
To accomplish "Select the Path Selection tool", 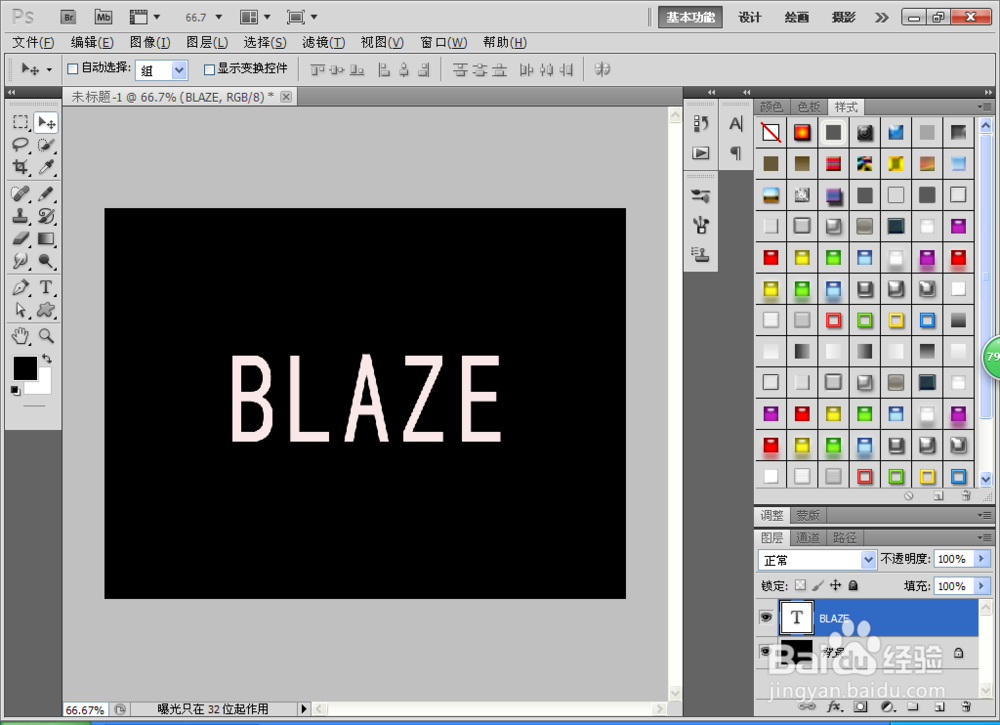I will 20,310.
